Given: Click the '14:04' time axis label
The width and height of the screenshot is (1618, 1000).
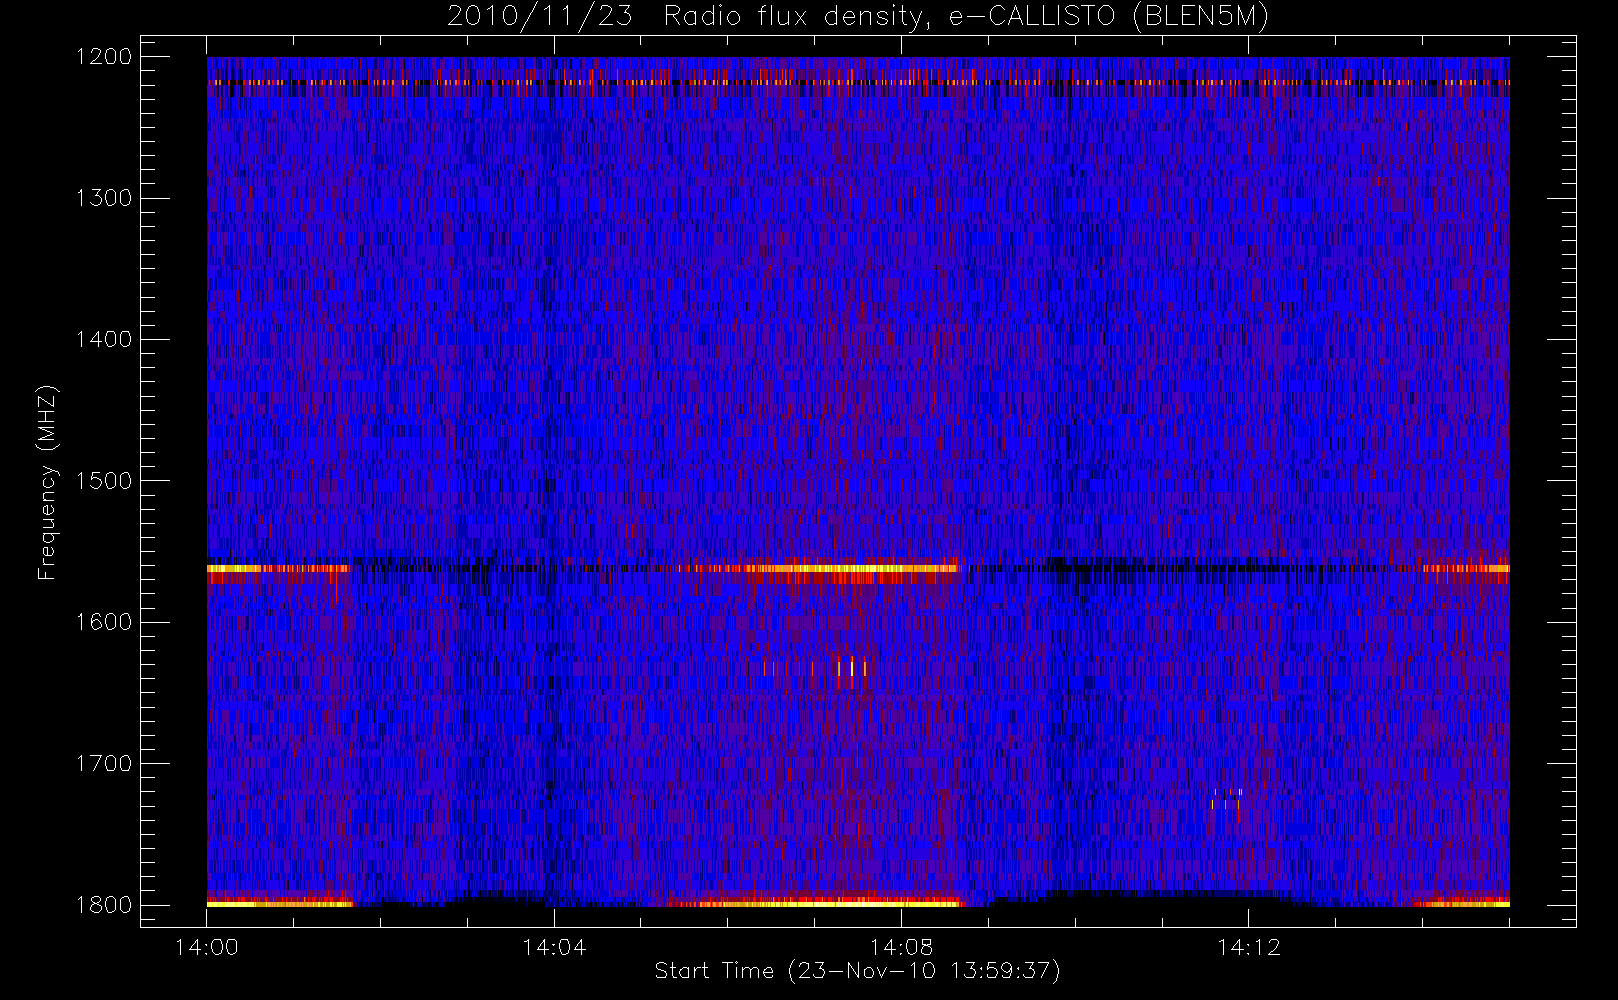Looking at the screenshot, I should point(554,947).
